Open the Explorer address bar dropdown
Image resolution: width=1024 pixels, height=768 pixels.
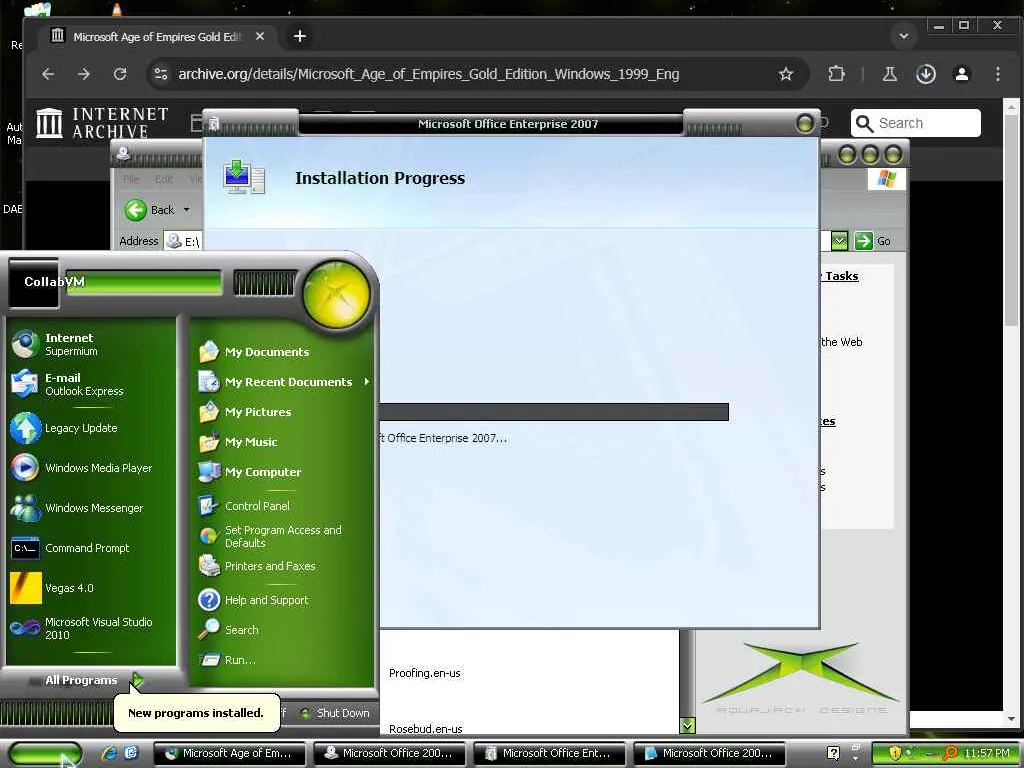[x=839, y=241]
